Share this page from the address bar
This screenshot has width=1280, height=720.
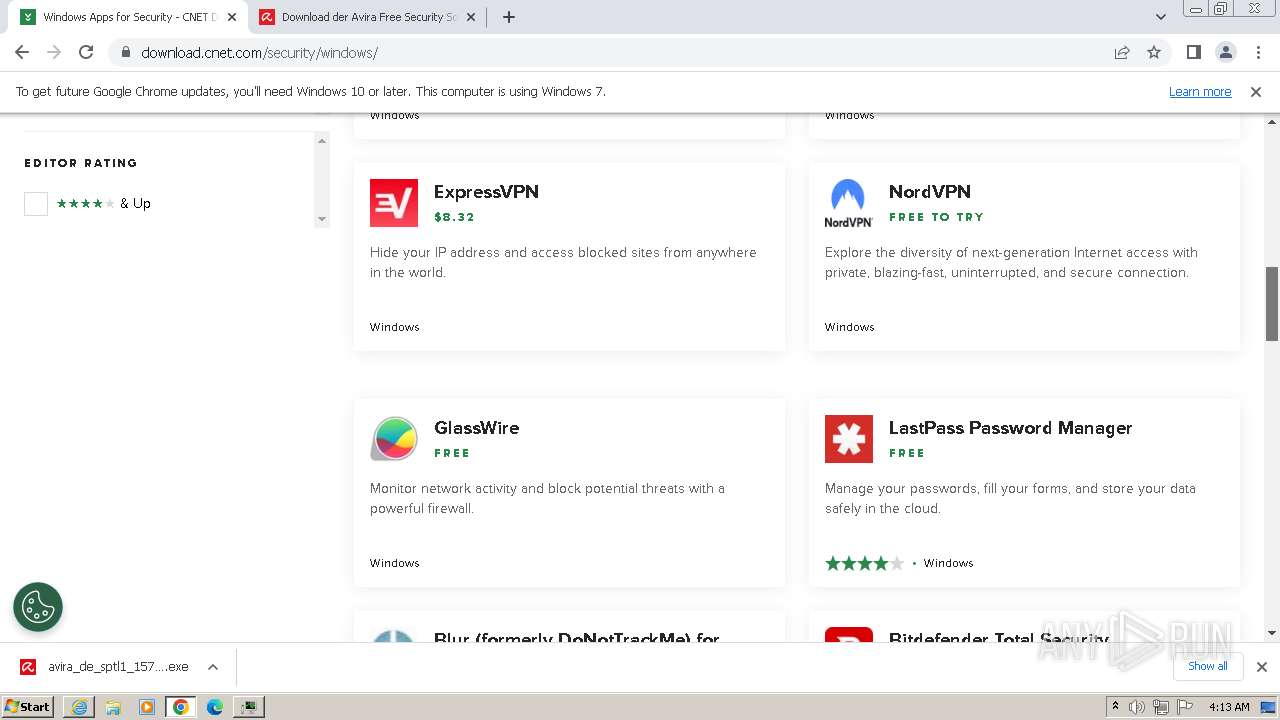tap(1122, 52)
